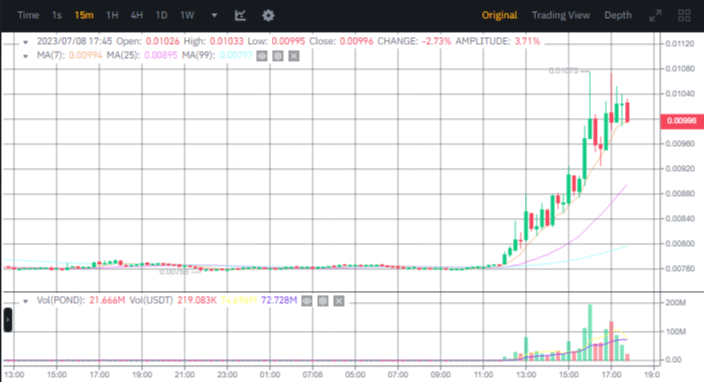This screenshot has width=704, height=382.
Task: Click the 100M volume axis label
Action: [x=676, y=332]
